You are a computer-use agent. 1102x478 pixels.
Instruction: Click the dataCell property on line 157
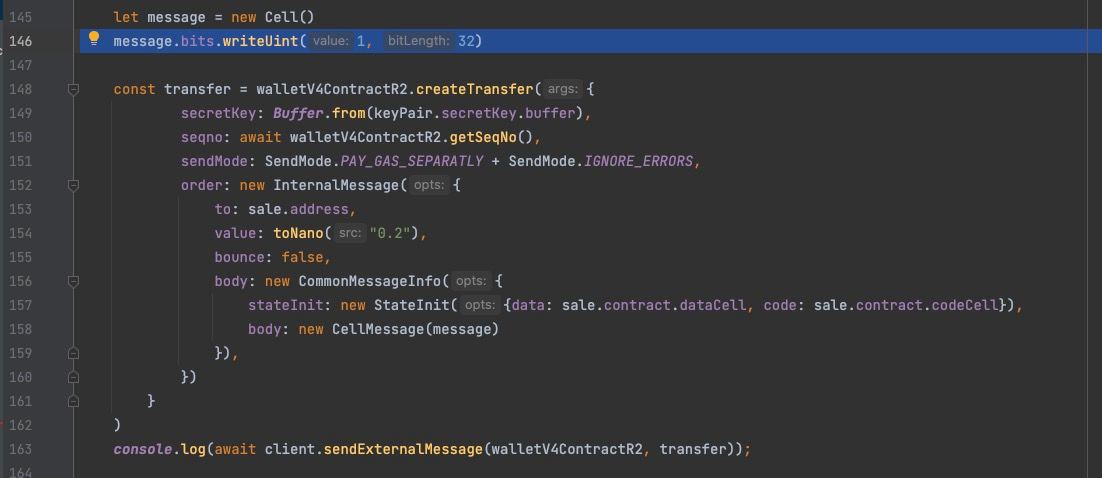pos(711,304)
